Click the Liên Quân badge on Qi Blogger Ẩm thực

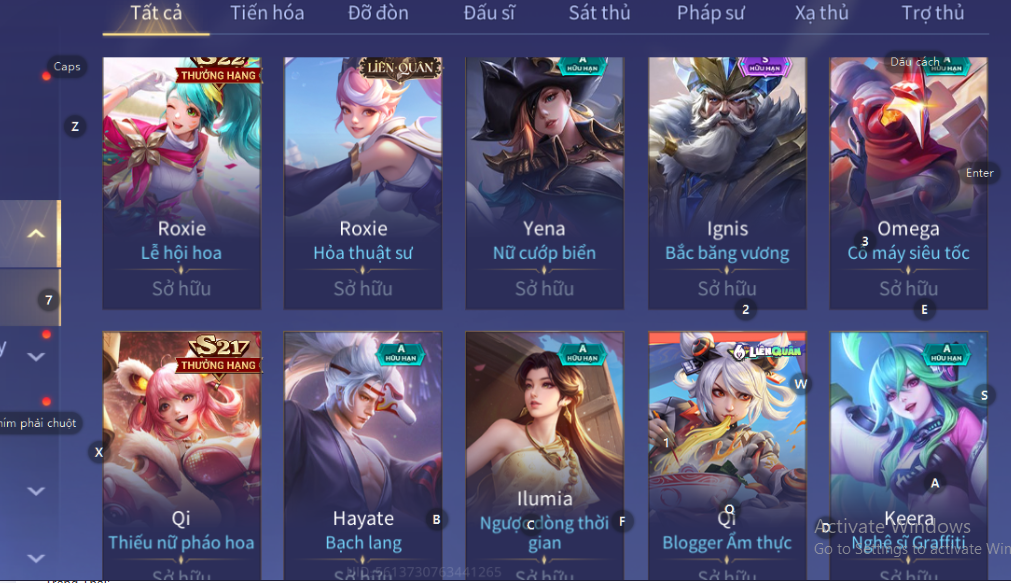(x=767, y=351)
